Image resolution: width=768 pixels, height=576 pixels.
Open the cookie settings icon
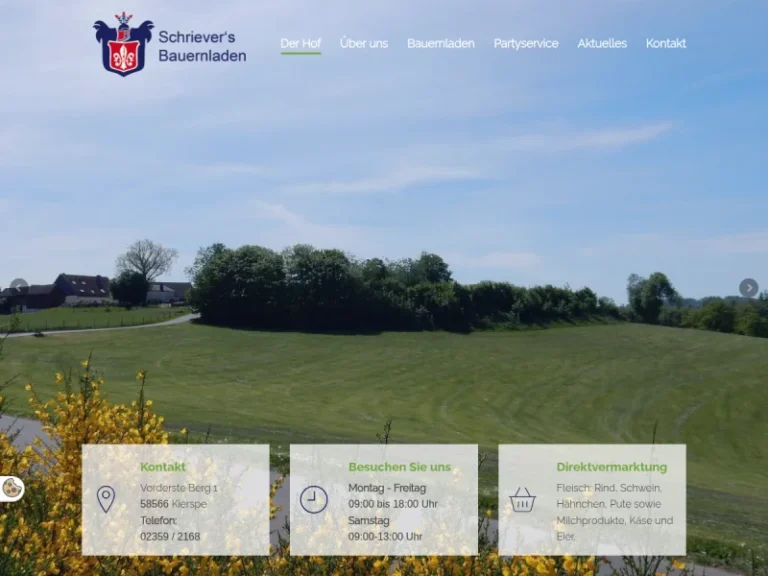12,488
